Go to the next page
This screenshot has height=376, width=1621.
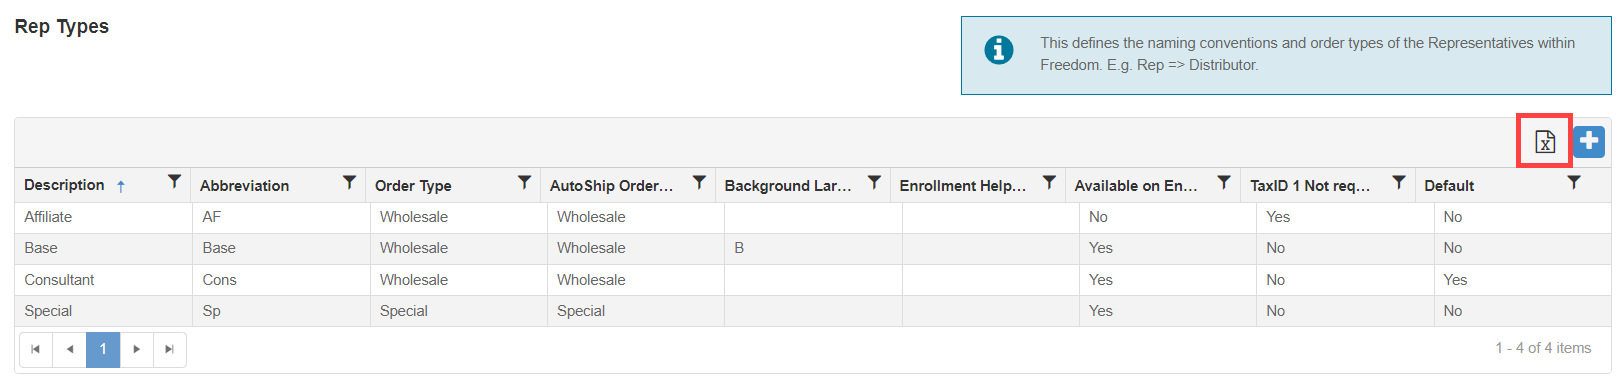[x=137, y=349]
